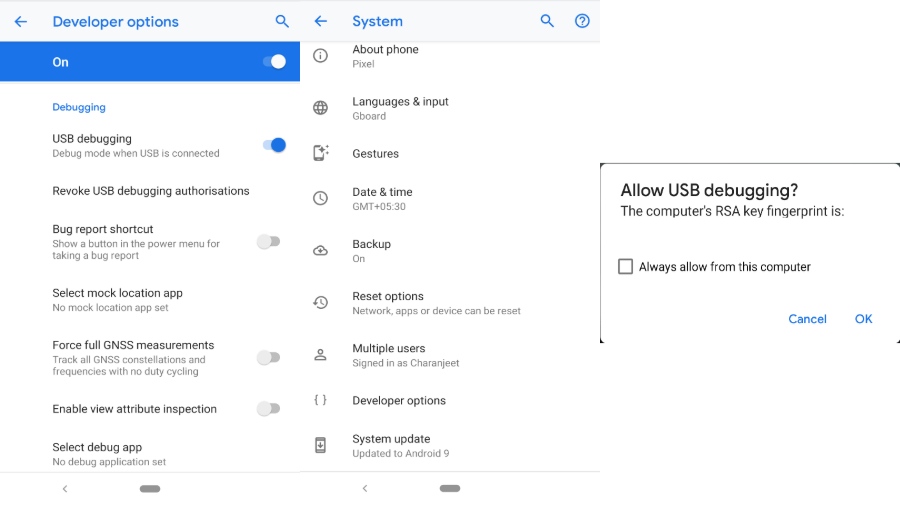Open search from Developer options header
900x506 pixels.
282,21
